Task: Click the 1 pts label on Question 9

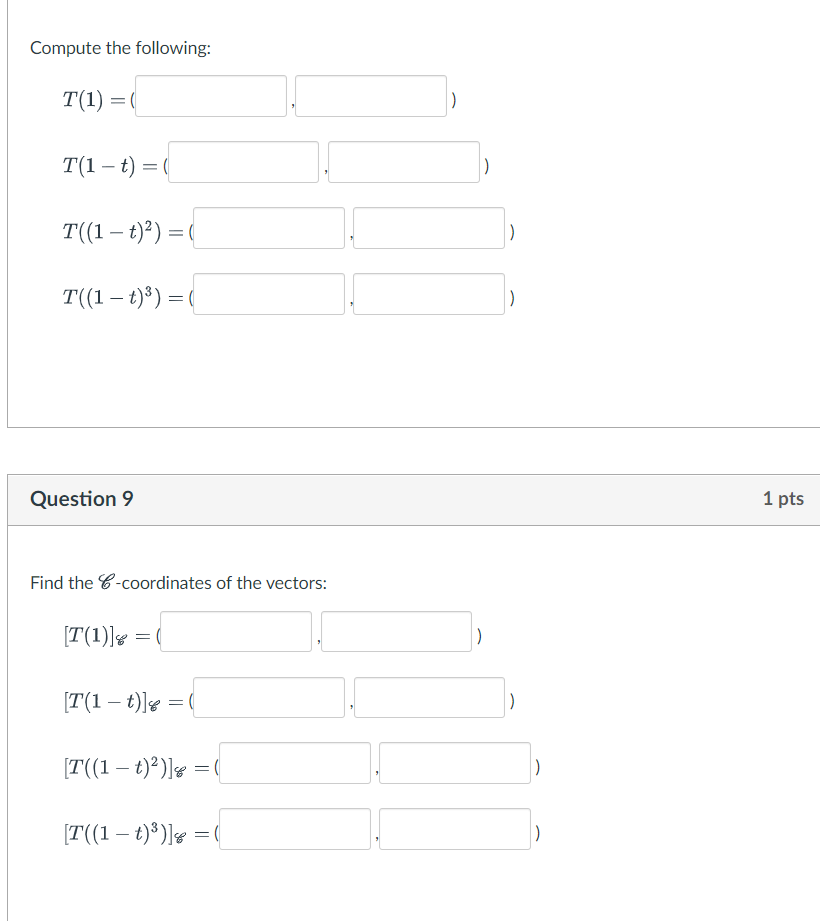Action: [784, 498]
